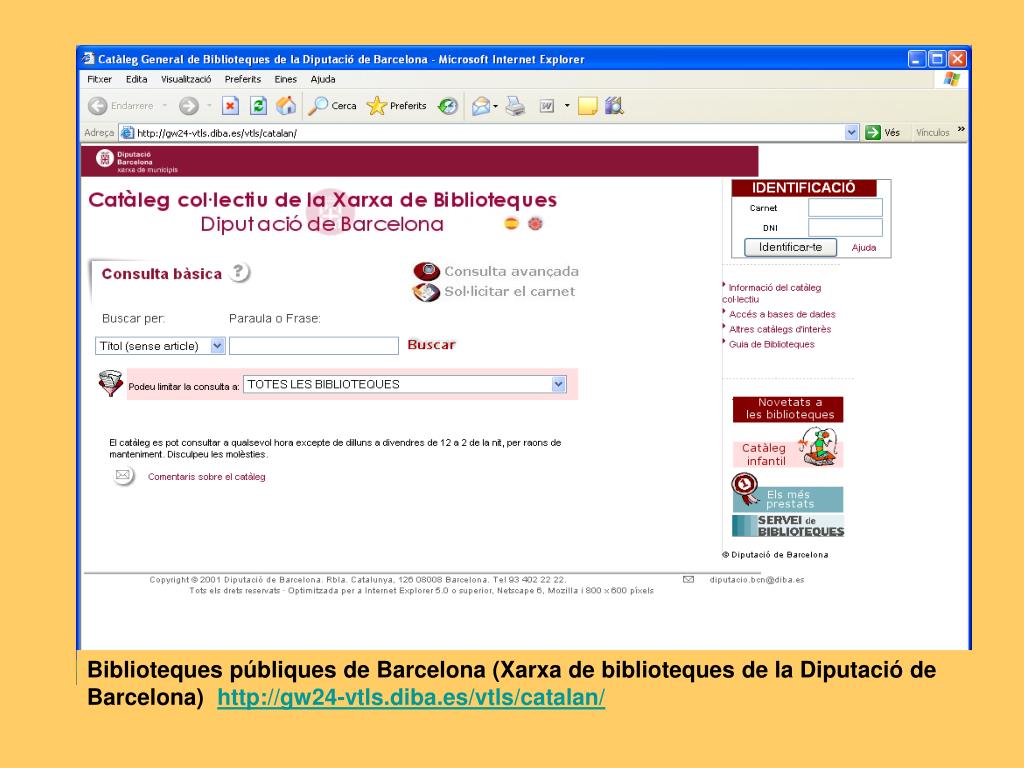Stop page loading with red X icon
Screen dimensions: 1024x768
[x=230, y=106]
